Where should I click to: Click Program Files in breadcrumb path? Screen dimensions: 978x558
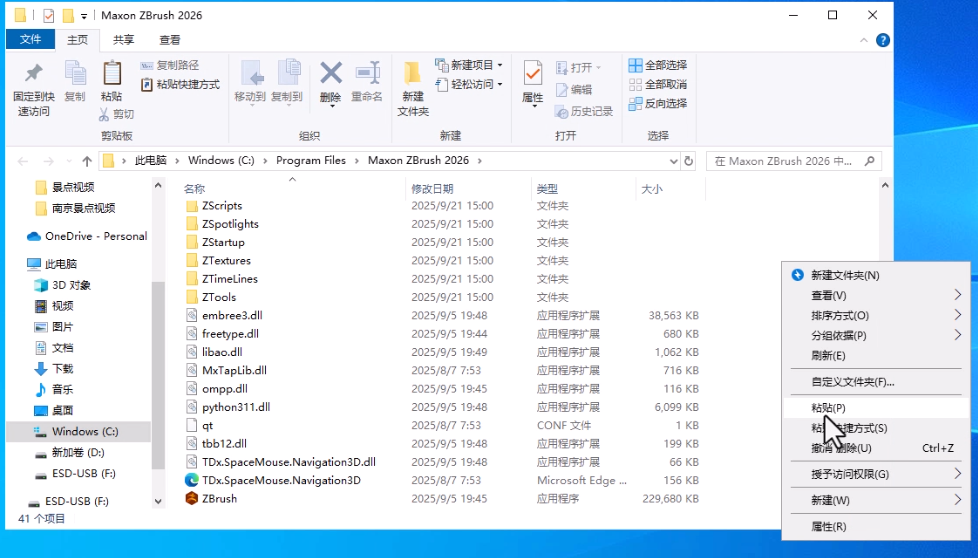[311, 160]
